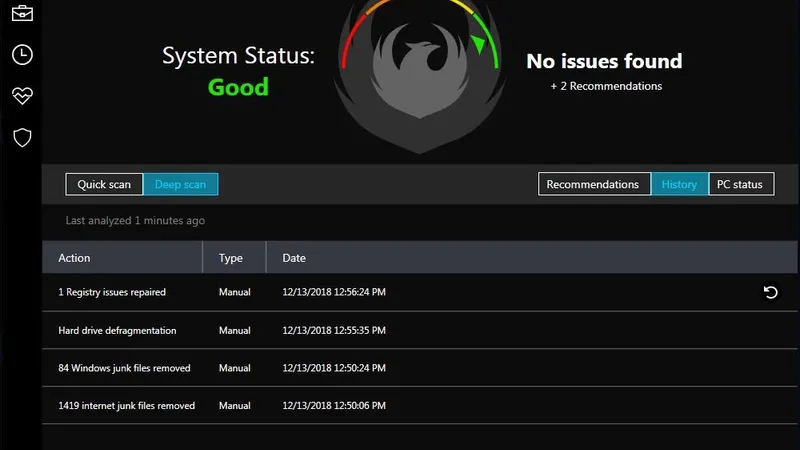Select the 84 Windows junk files removed row
The image size is (800, 450).
[124, 368]
